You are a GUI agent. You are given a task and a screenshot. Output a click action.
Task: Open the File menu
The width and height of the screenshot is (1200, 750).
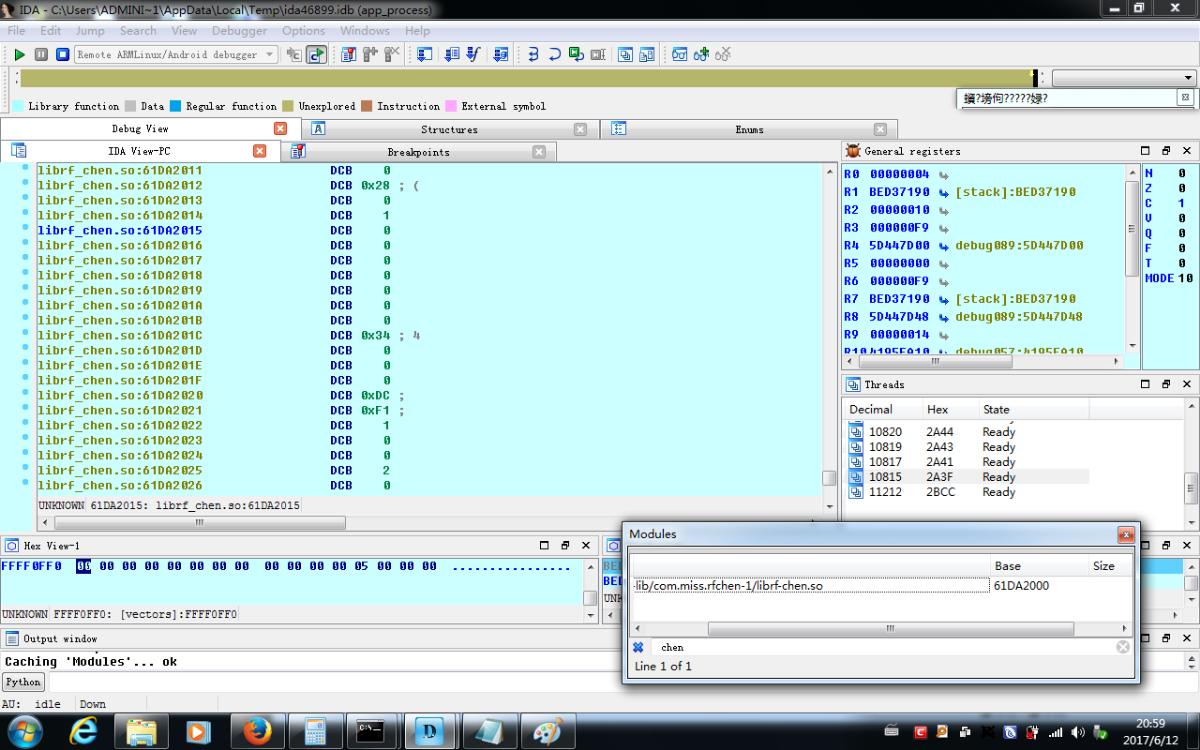click(17, 31)
